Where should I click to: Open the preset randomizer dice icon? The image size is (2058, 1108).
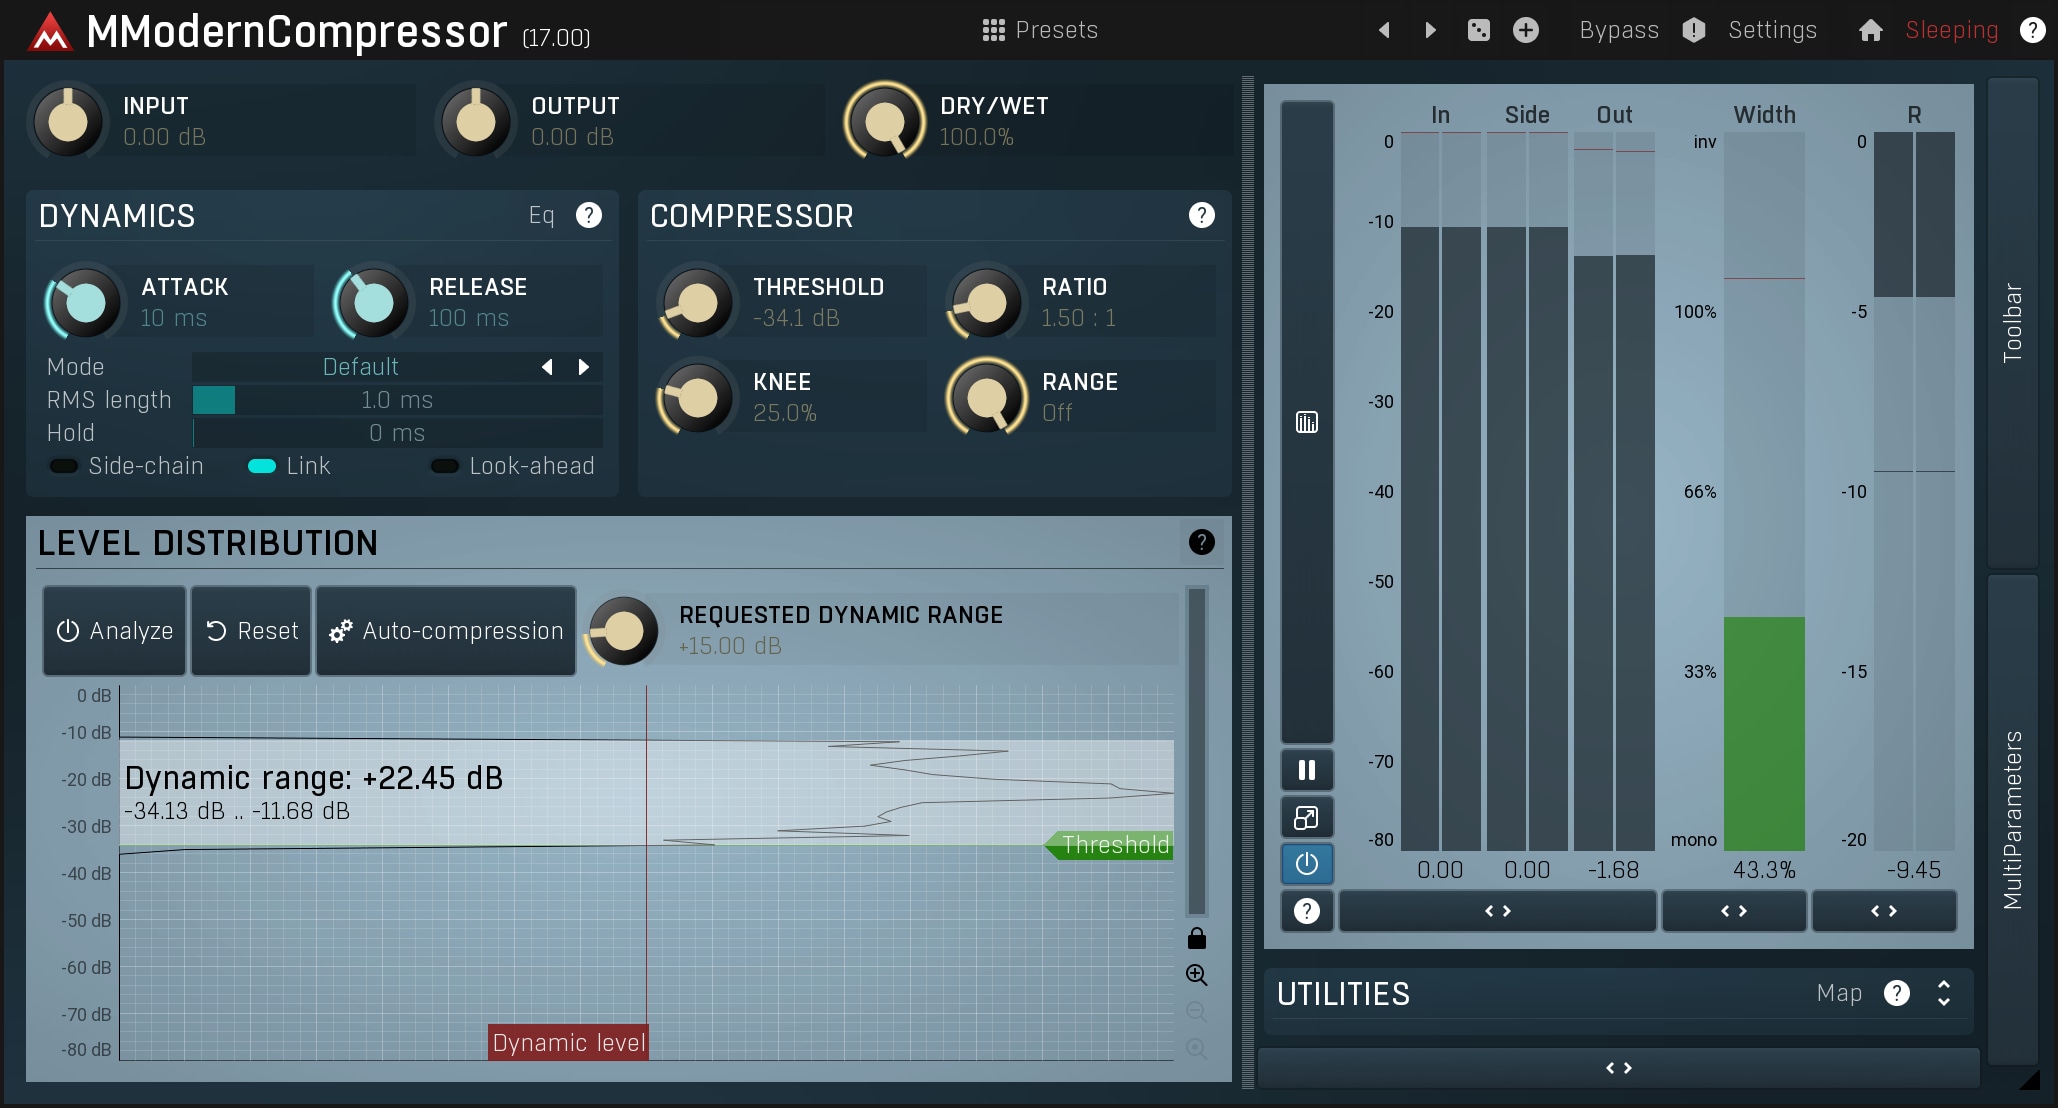coord(1479,30)
